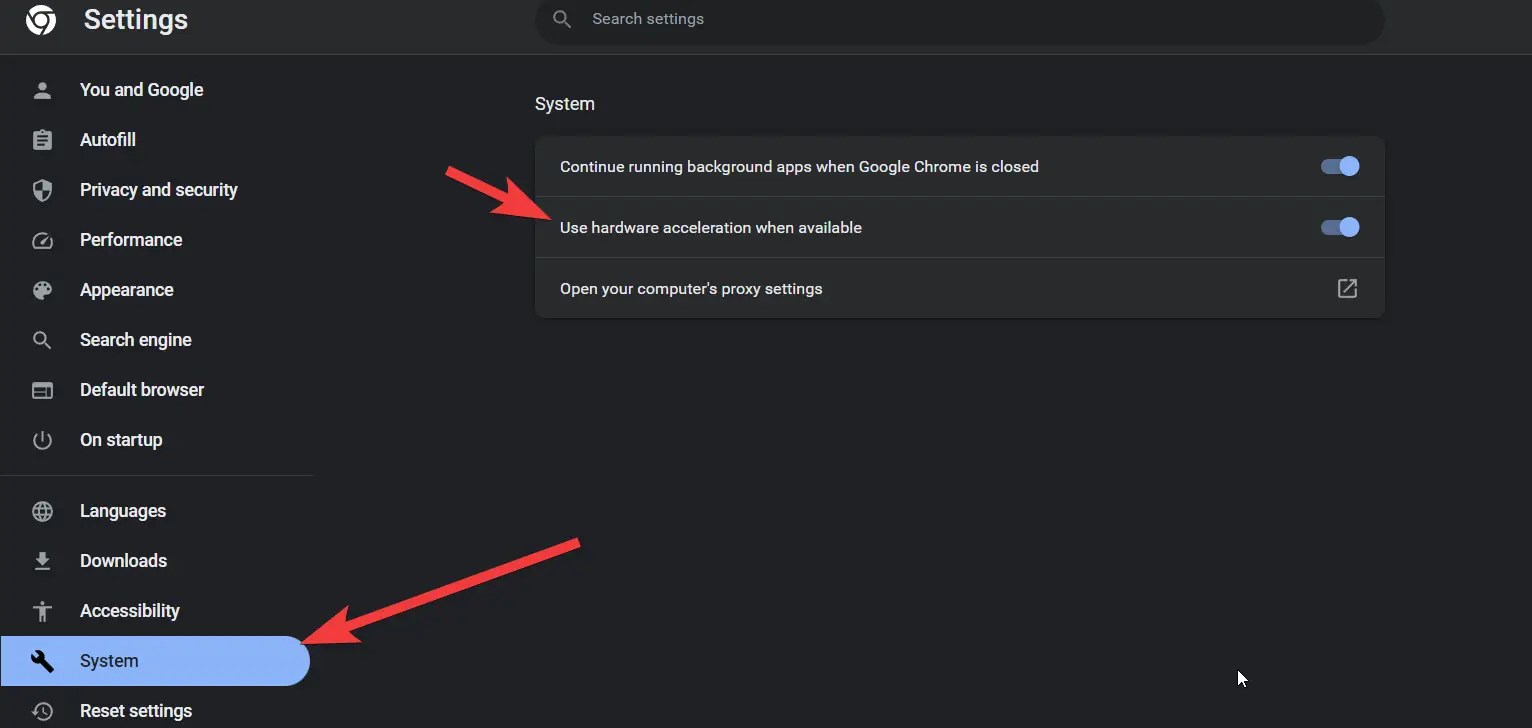
Task: Click the Search engine sidebar entry
Action: (136, 339)
